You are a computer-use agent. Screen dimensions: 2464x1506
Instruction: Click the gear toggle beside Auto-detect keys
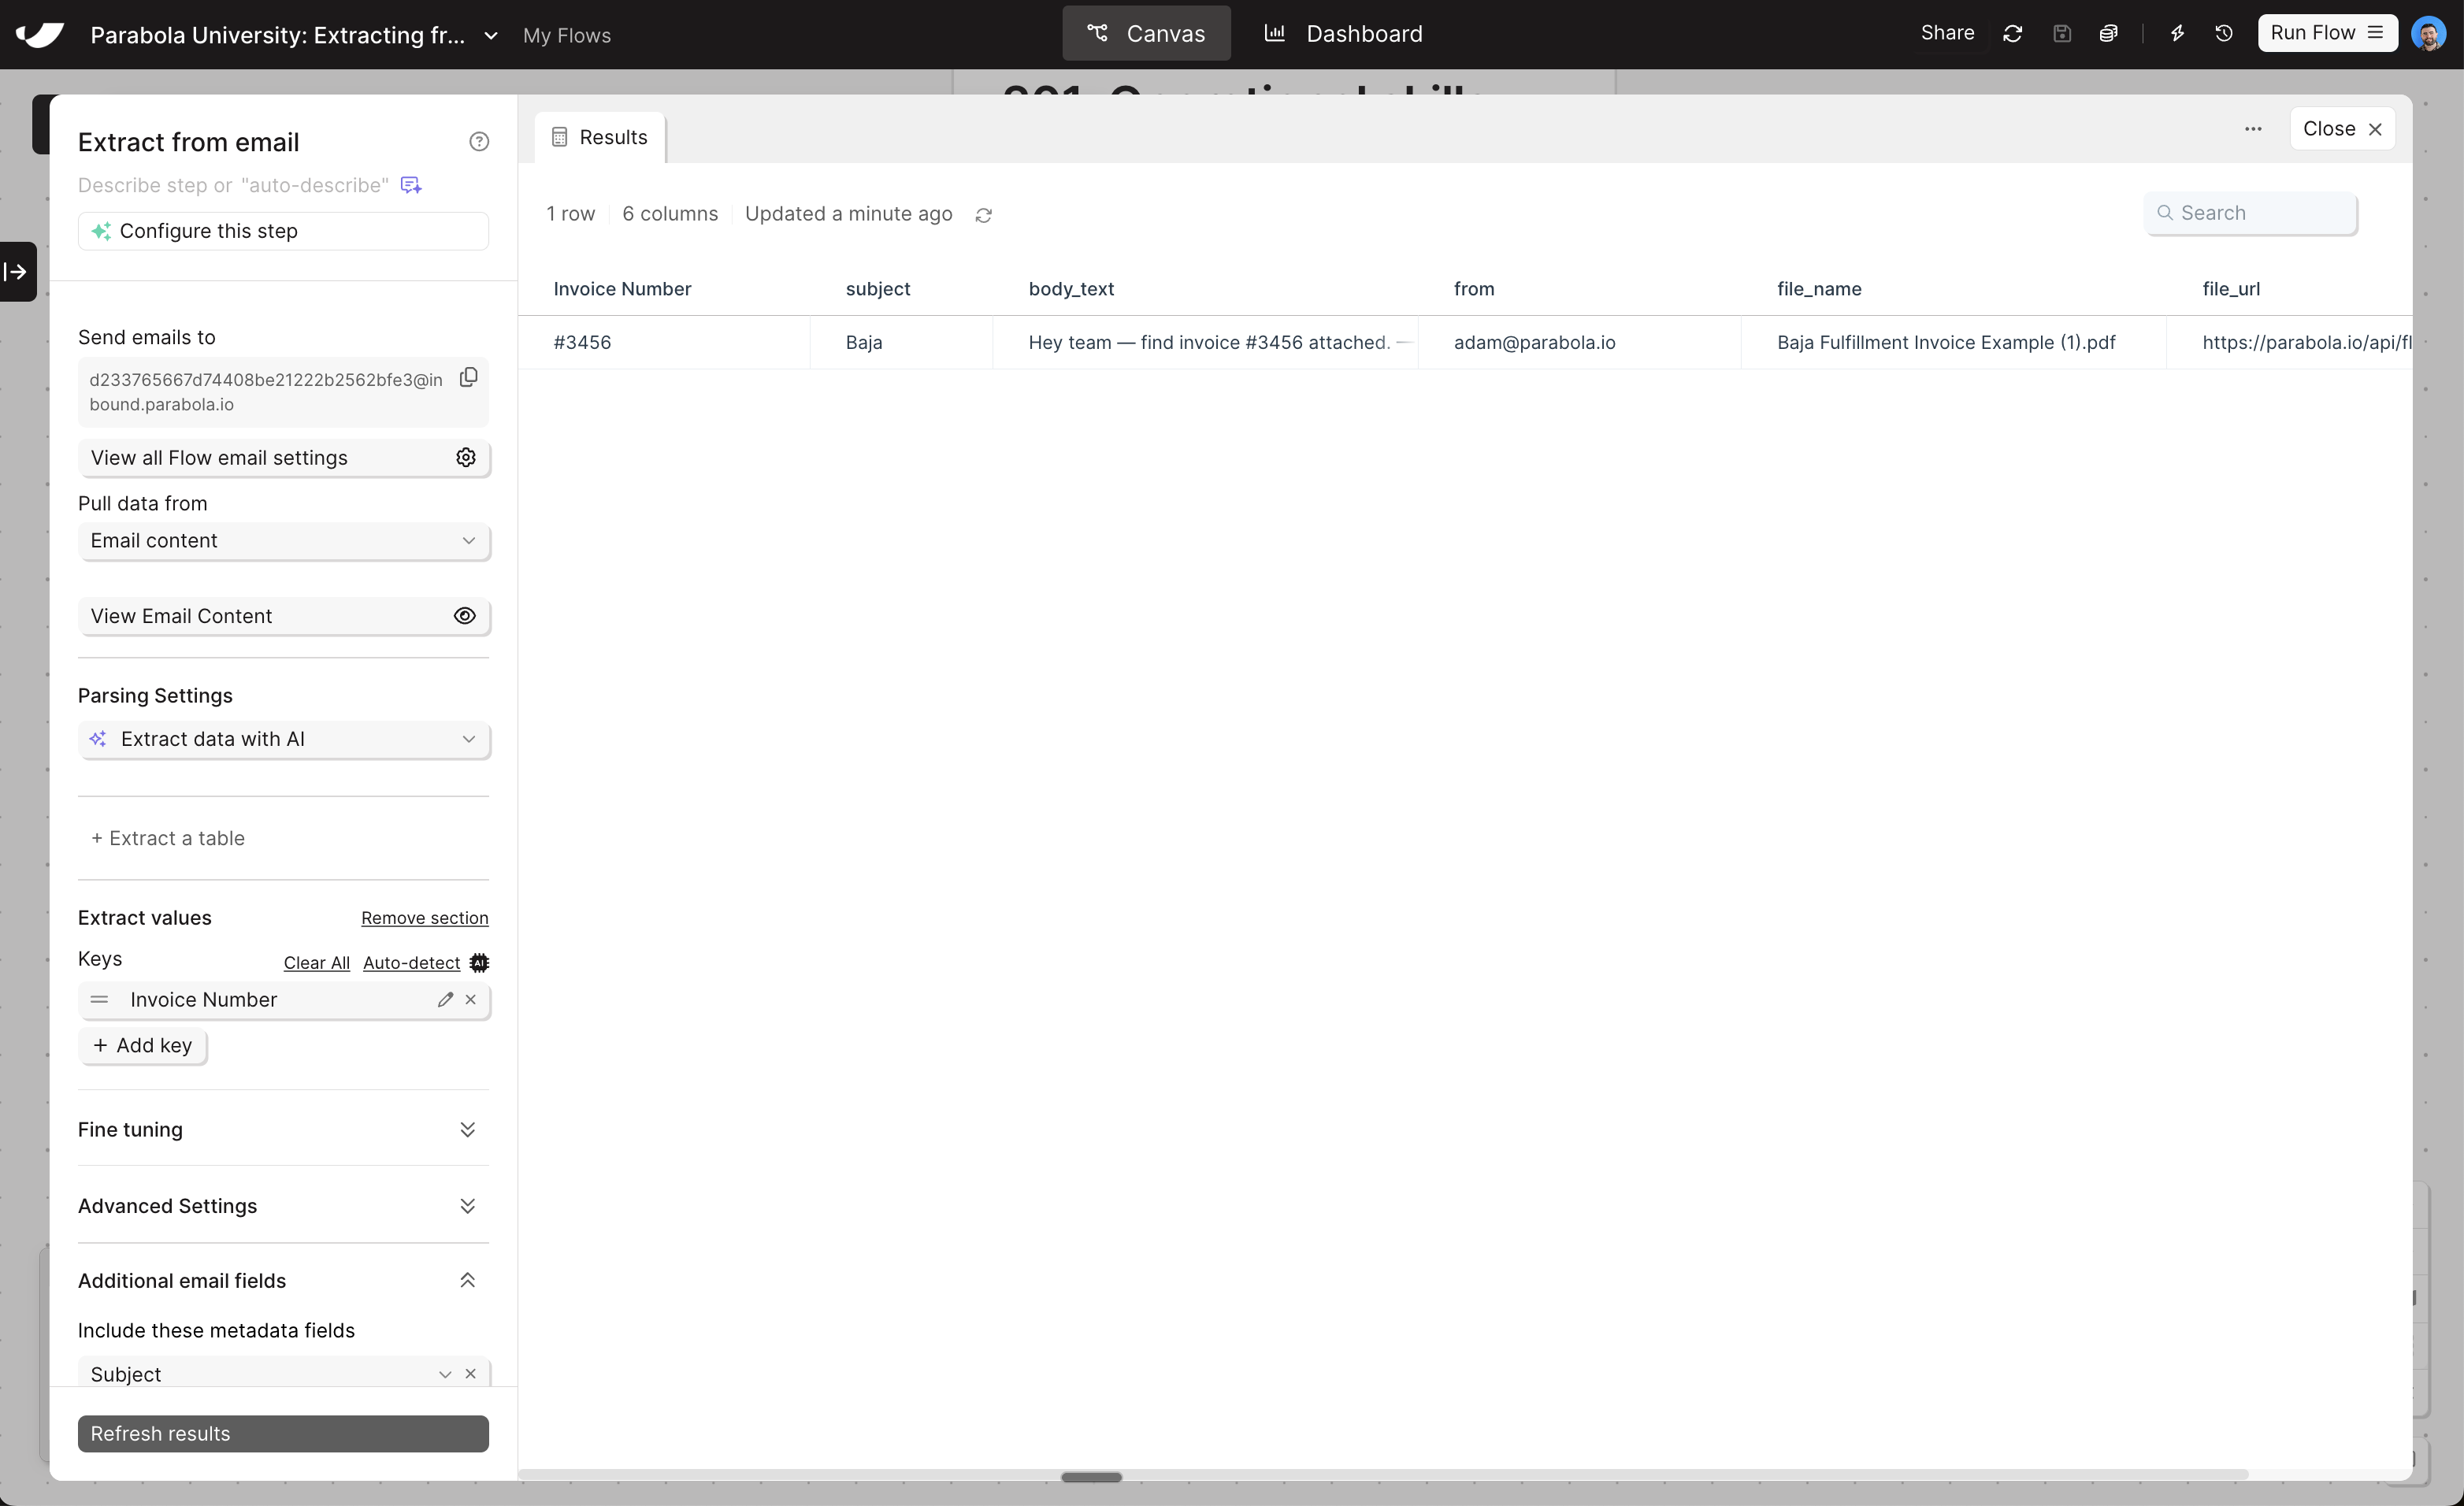click(x=480, y=962)
